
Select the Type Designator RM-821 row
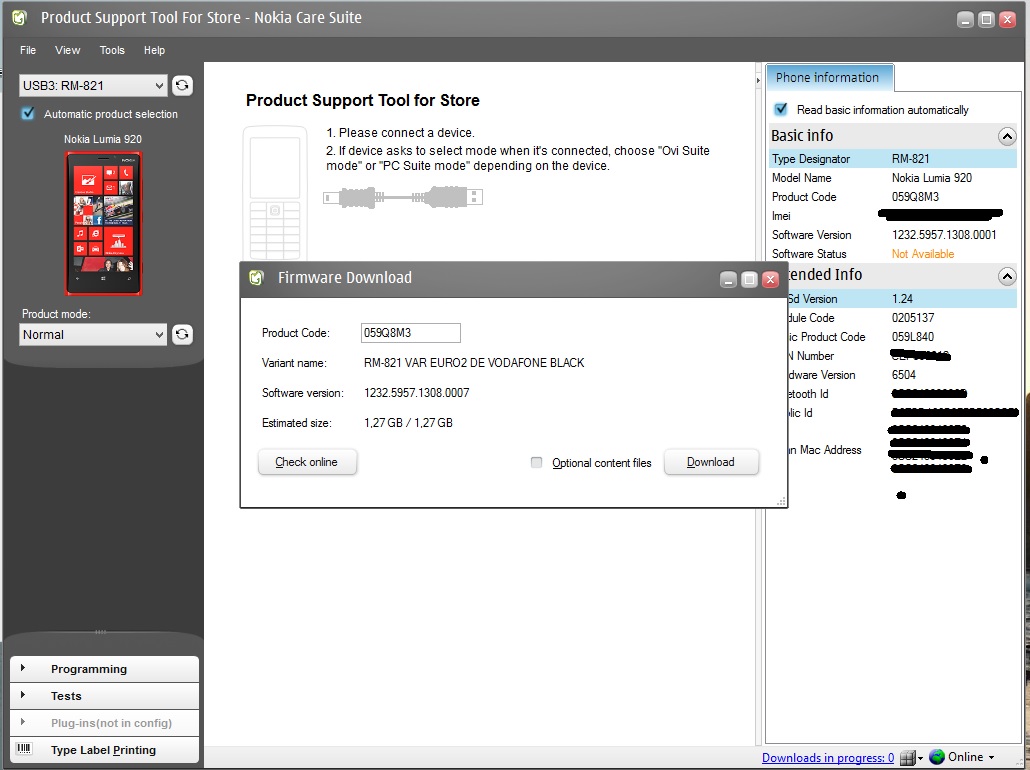(x=893, y=158)
